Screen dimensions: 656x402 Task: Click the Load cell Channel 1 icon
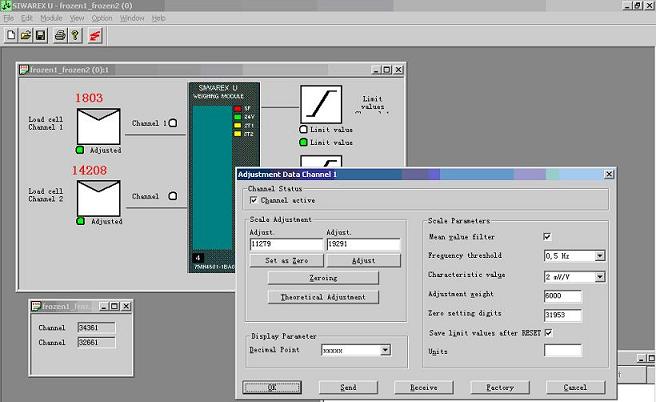click(x=98, y=126)
